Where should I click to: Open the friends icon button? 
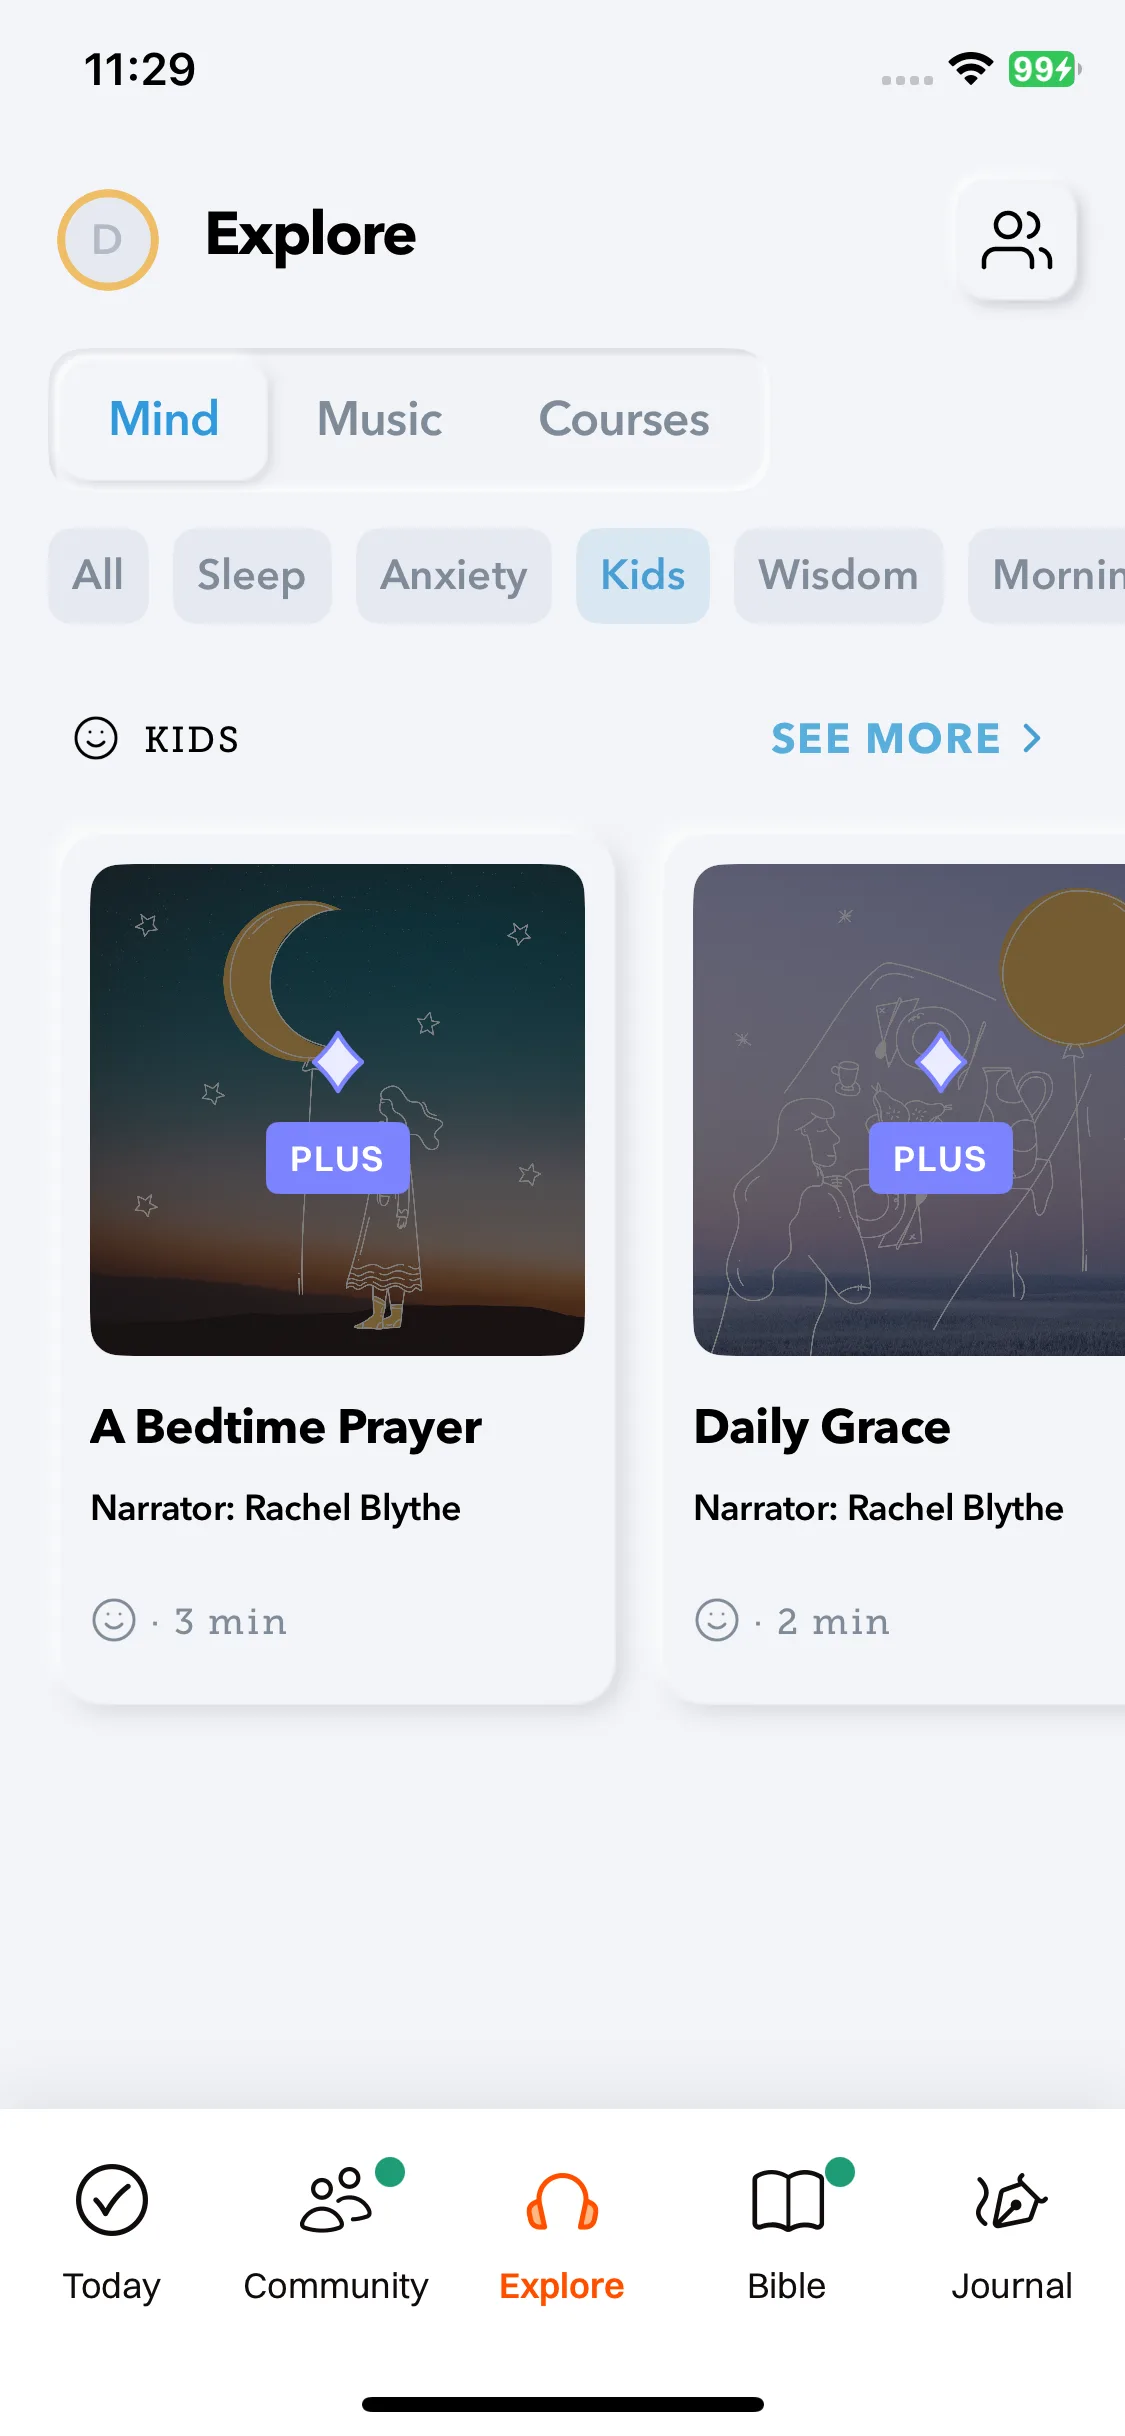1017,240
